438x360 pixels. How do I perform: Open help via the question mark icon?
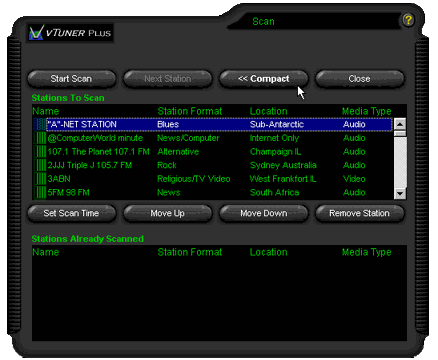click(x=408, y=20)
